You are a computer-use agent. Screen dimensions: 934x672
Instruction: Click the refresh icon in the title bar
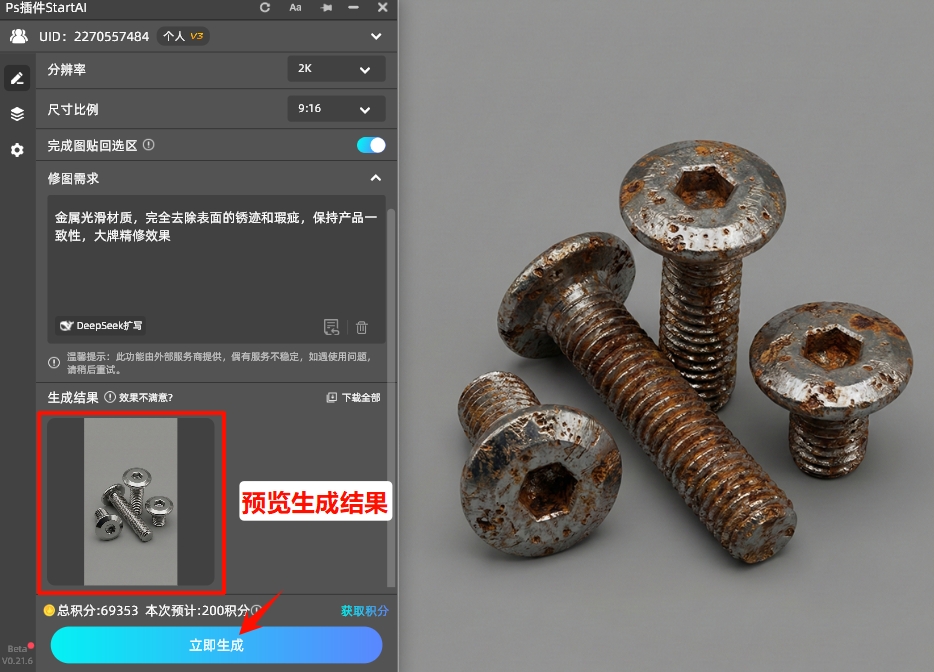(264, 8)
